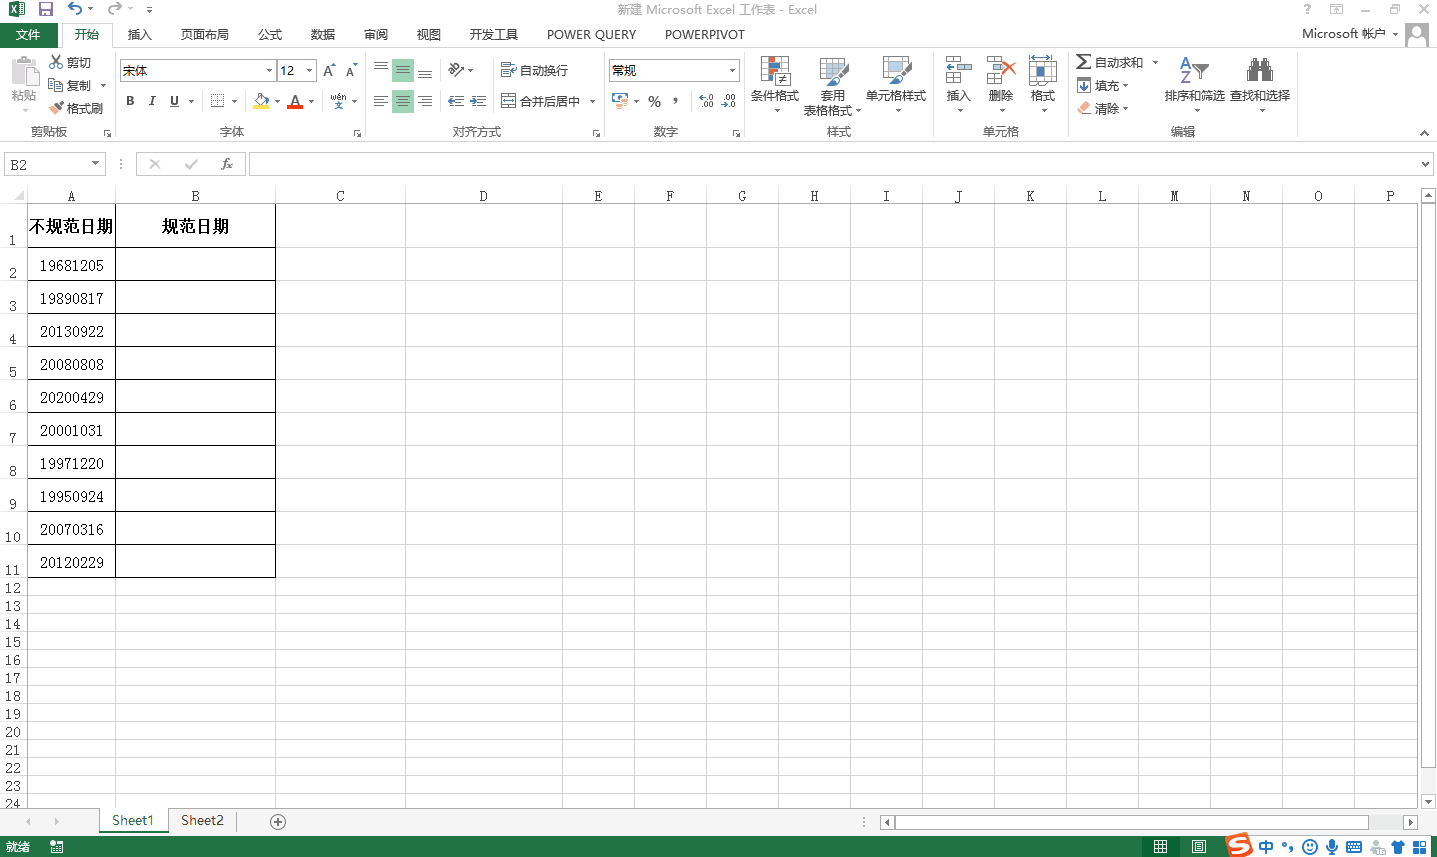Open Conditional Formatting menu
The image size is (1437, 857).
pos(775,84)
